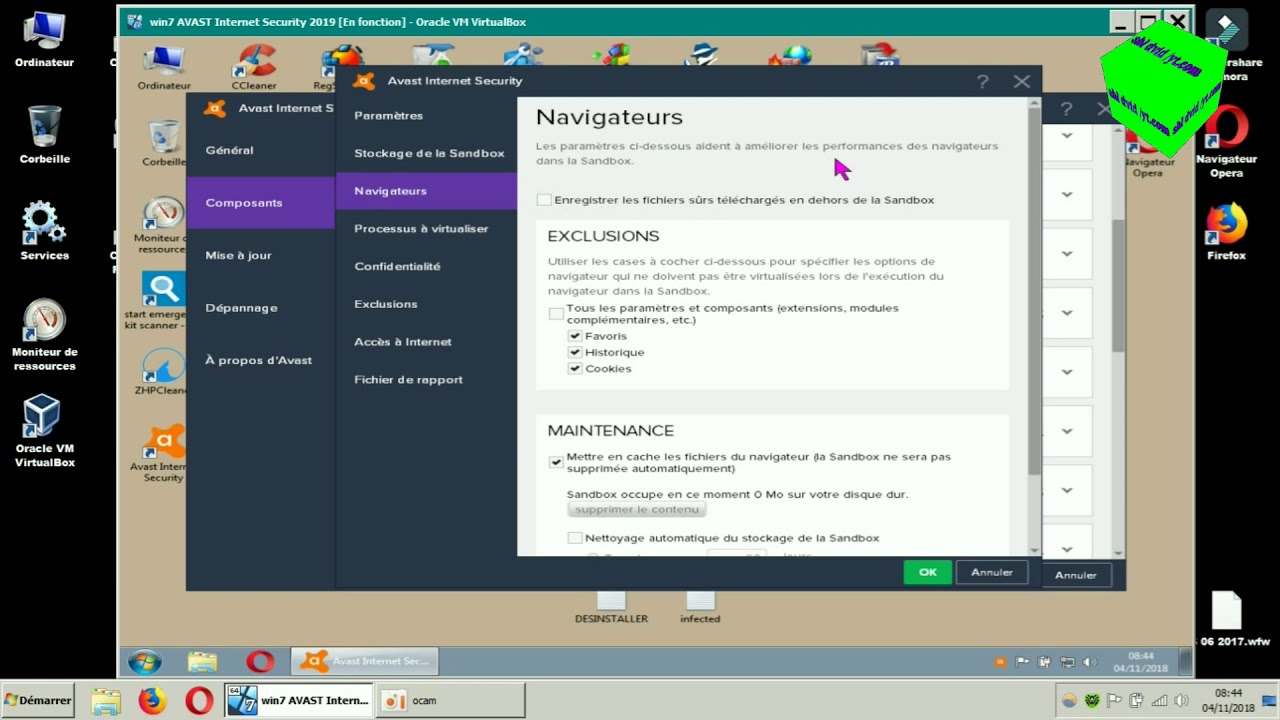The image size is (1280, 720).
Task: Open Explorer from the VM taskbar
Action: pos(202,662)
